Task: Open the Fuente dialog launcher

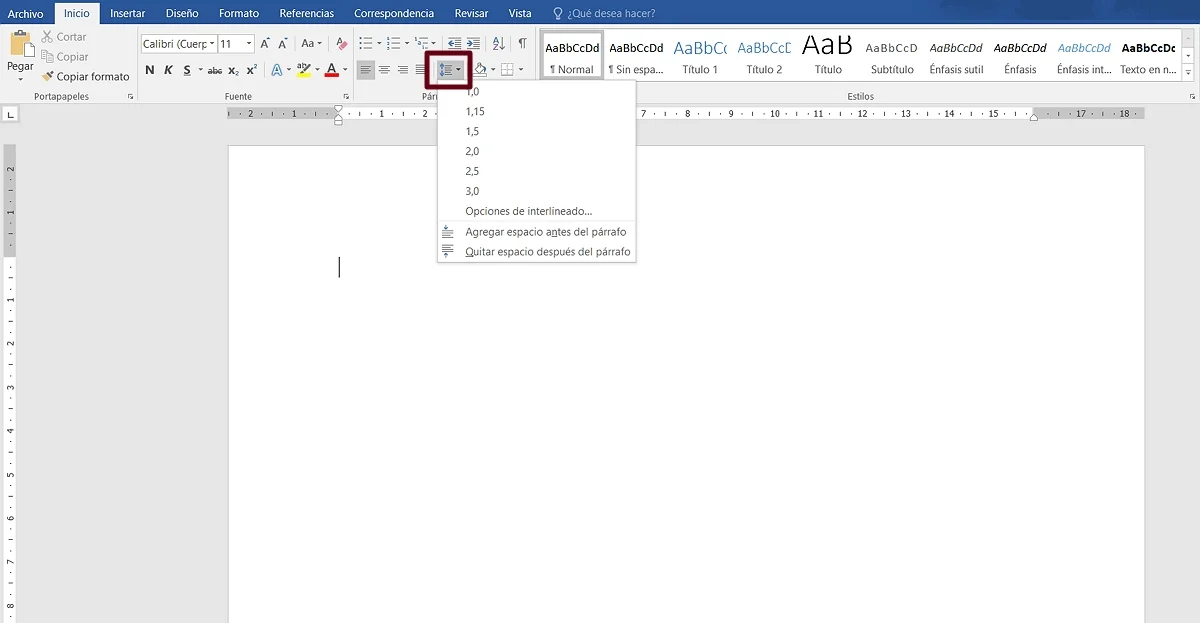Action: click(x=346, y=97)
